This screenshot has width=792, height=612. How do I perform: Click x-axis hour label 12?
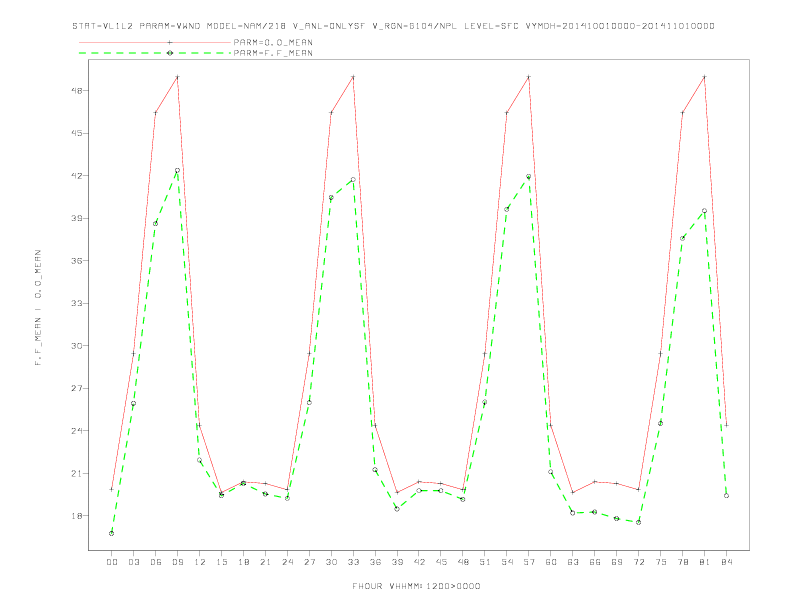tap(200, 562)
